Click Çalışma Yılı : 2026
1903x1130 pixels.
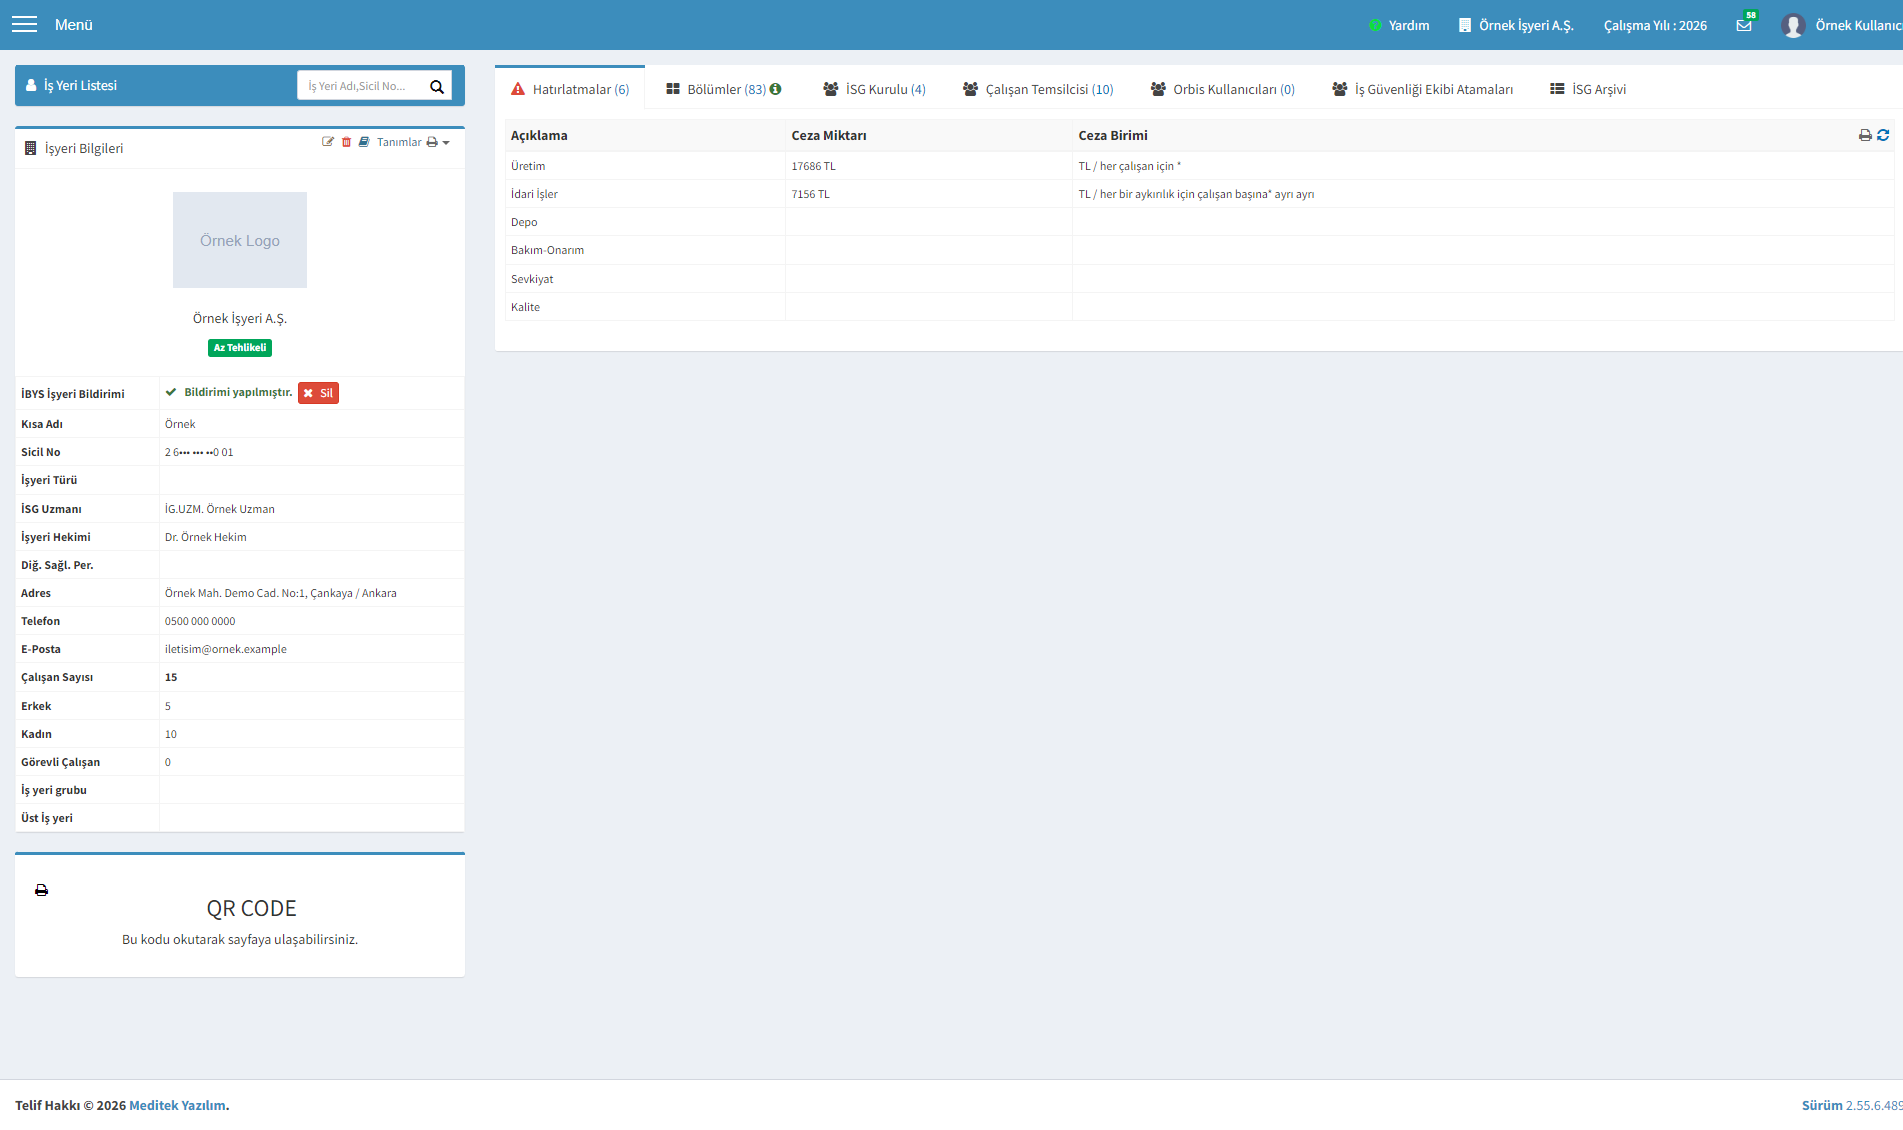1655,25
